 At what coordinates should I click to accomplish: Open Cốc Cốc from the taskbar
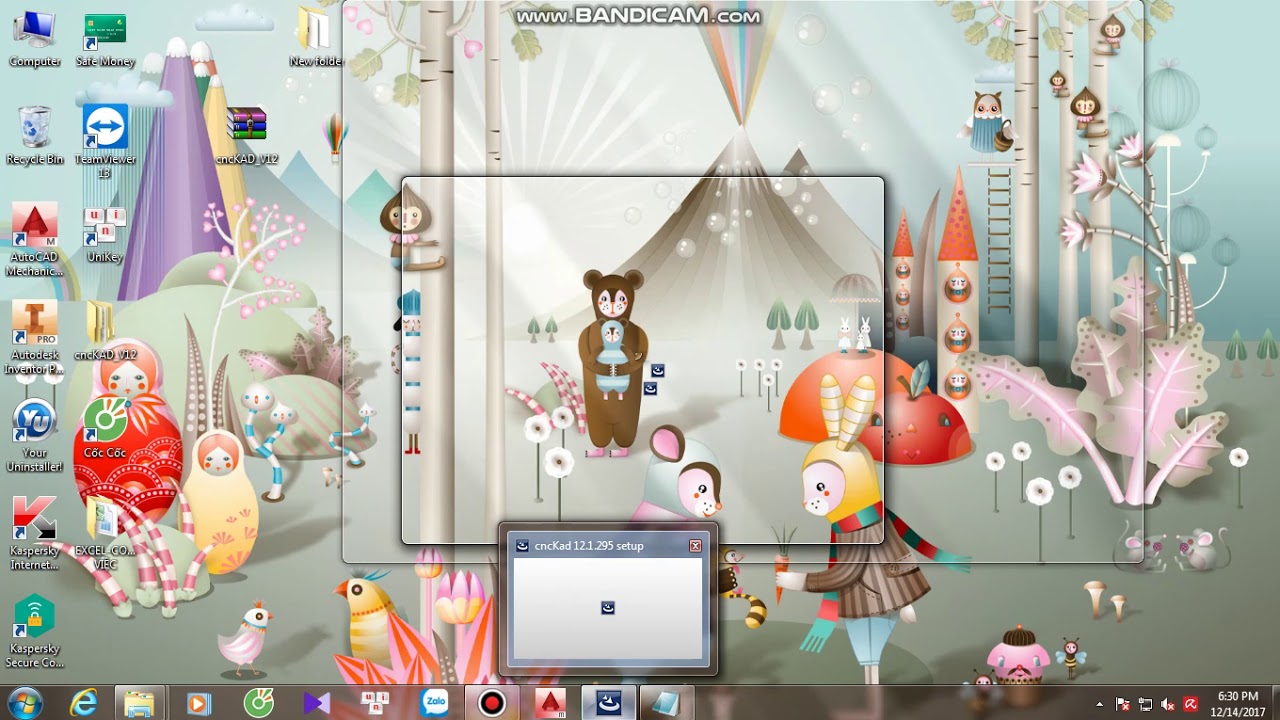[x=258, y=703]
